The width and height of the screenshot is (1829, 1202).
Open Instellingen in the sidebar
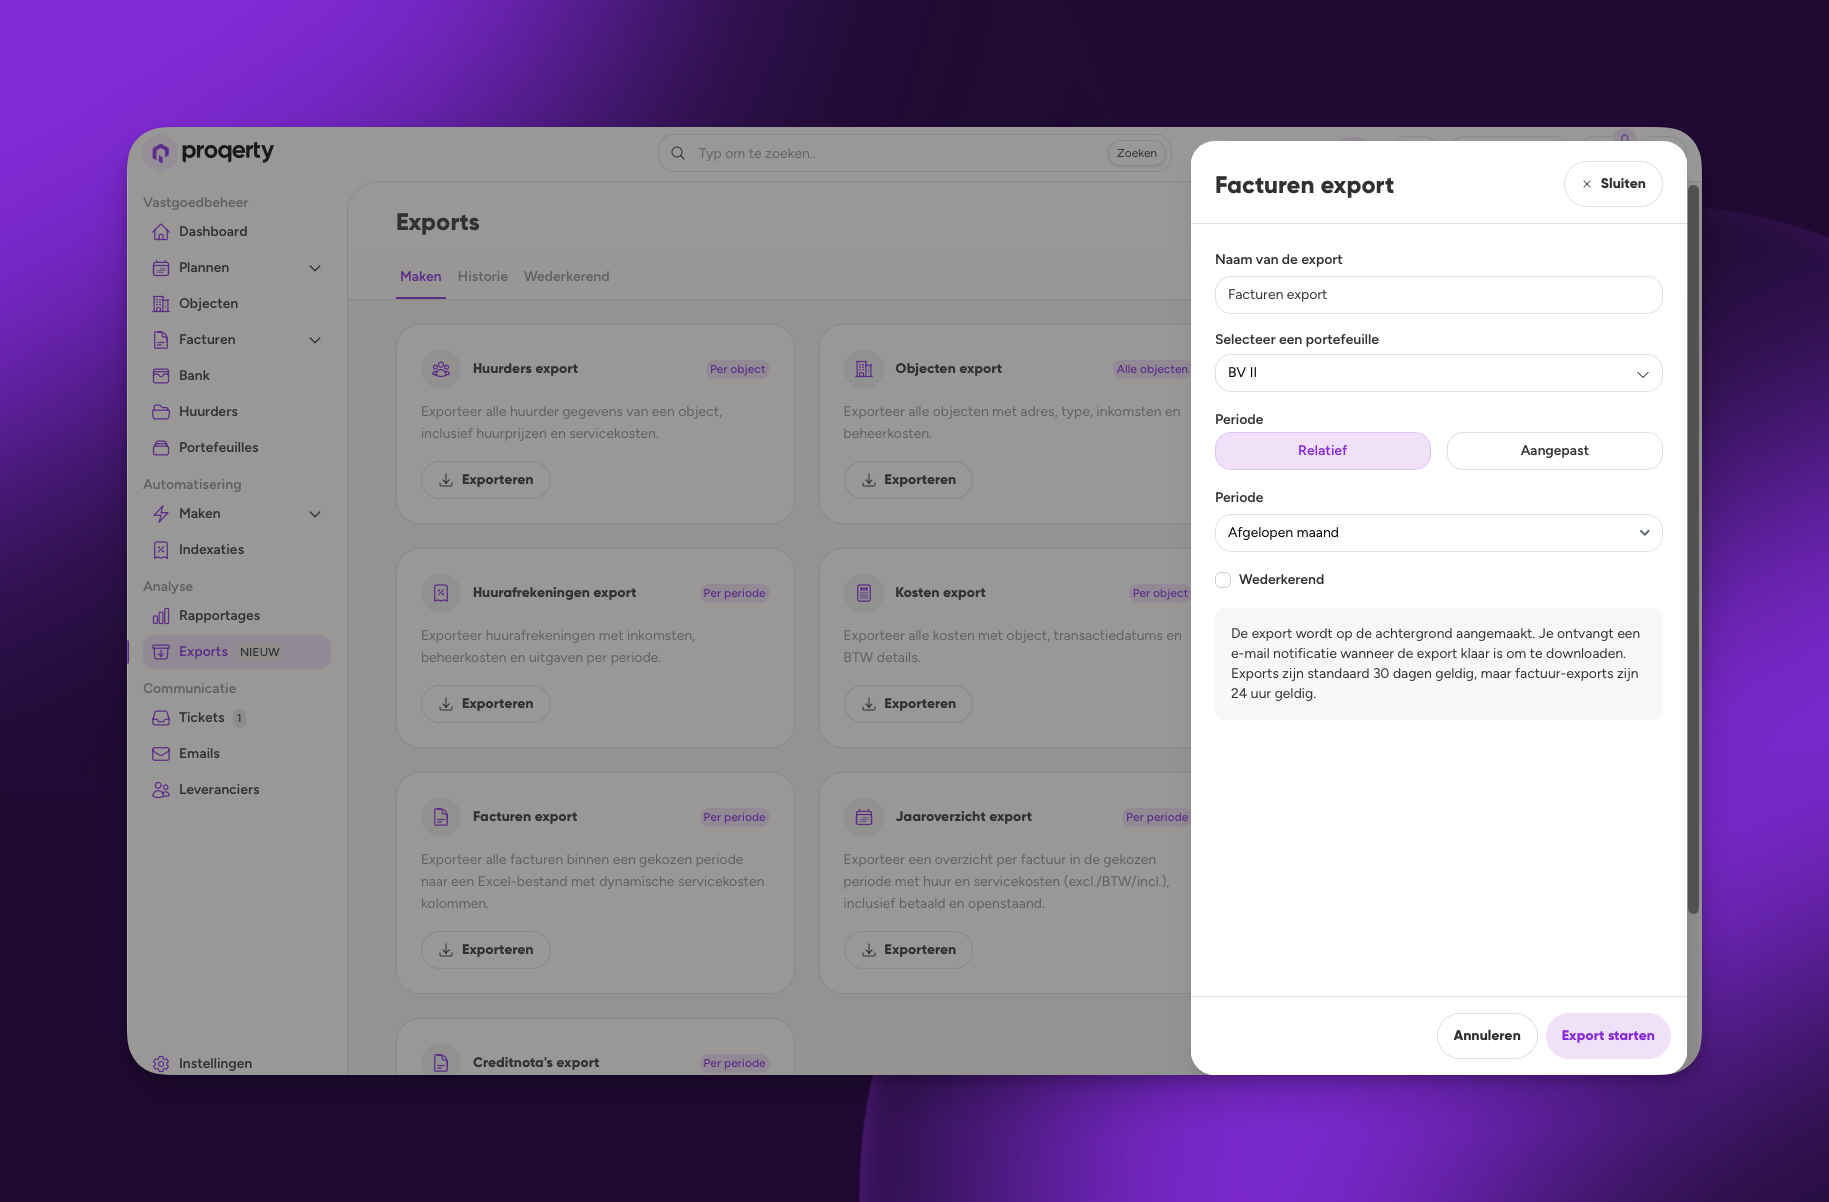236,1064
